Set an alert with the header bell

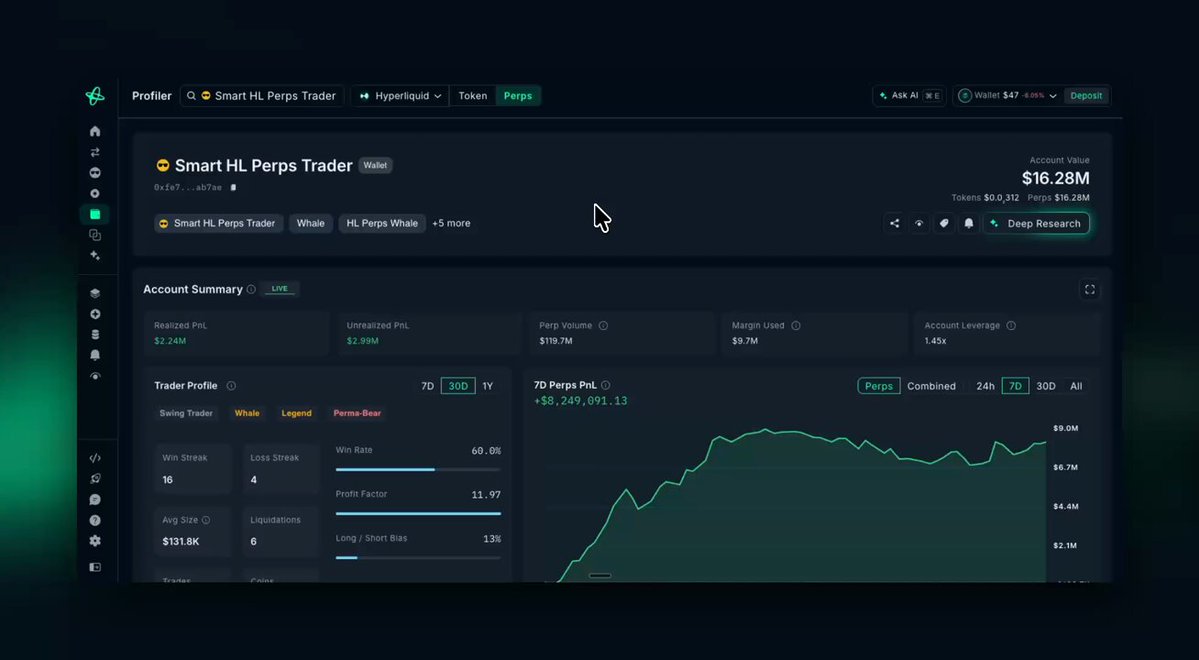969,223
